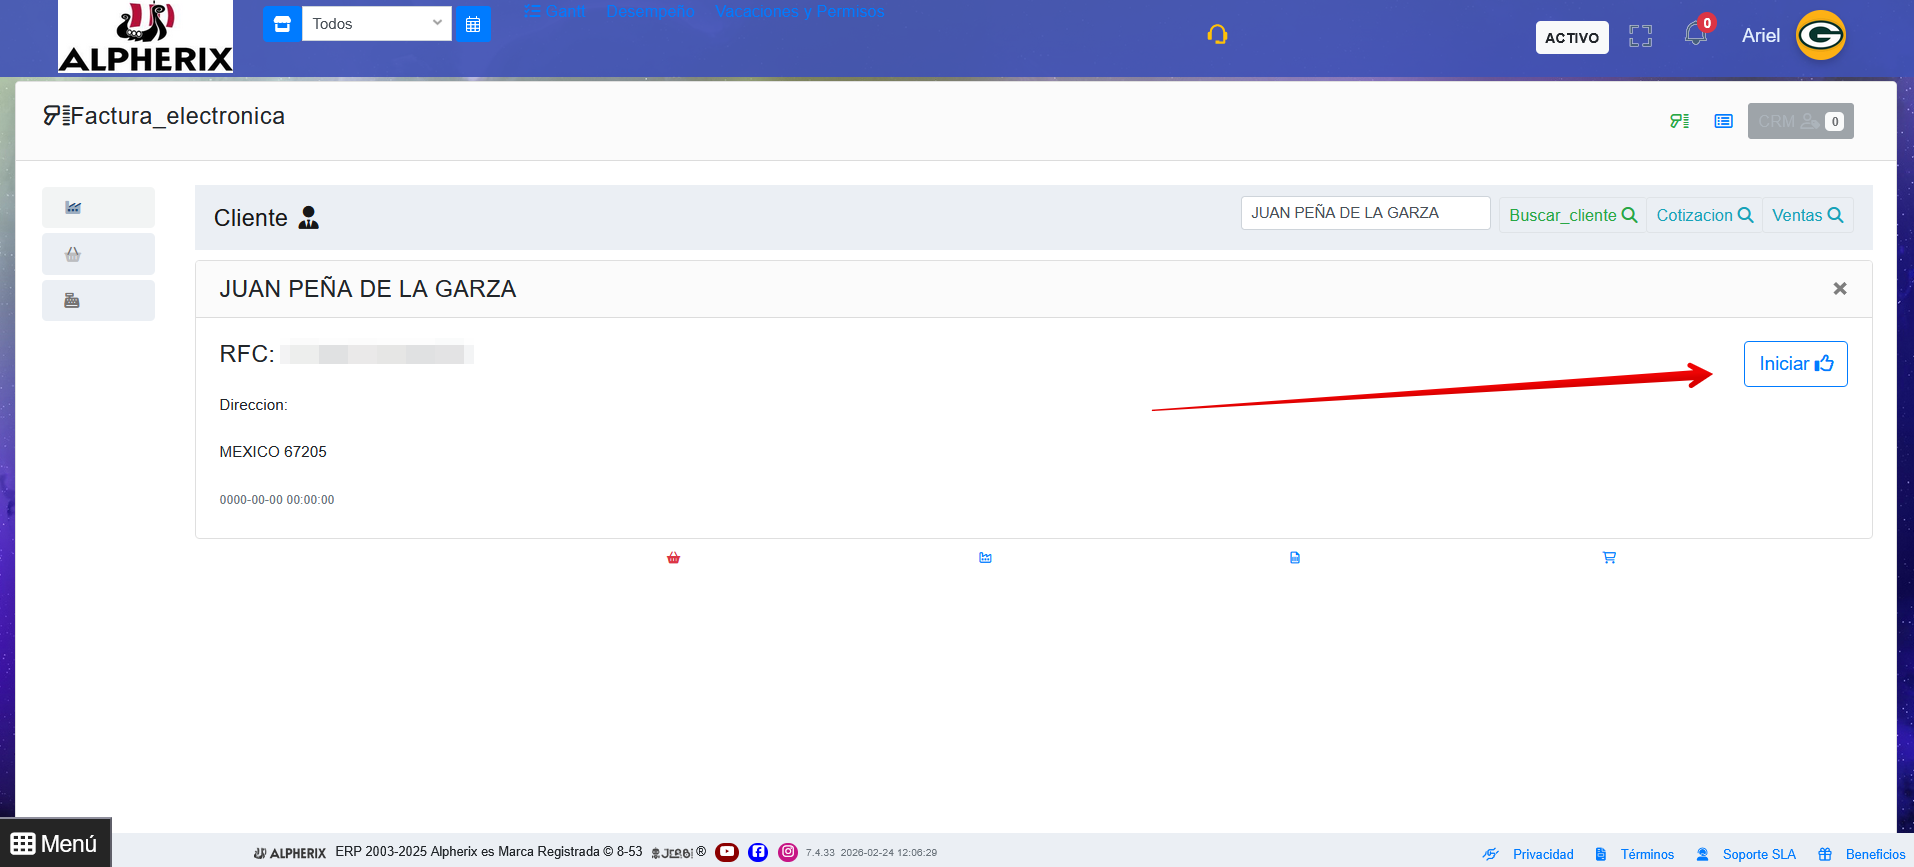Click the Buscar_cliente button
The height and width of the screenshot is (867, 1914).
tap(1572, 215)
